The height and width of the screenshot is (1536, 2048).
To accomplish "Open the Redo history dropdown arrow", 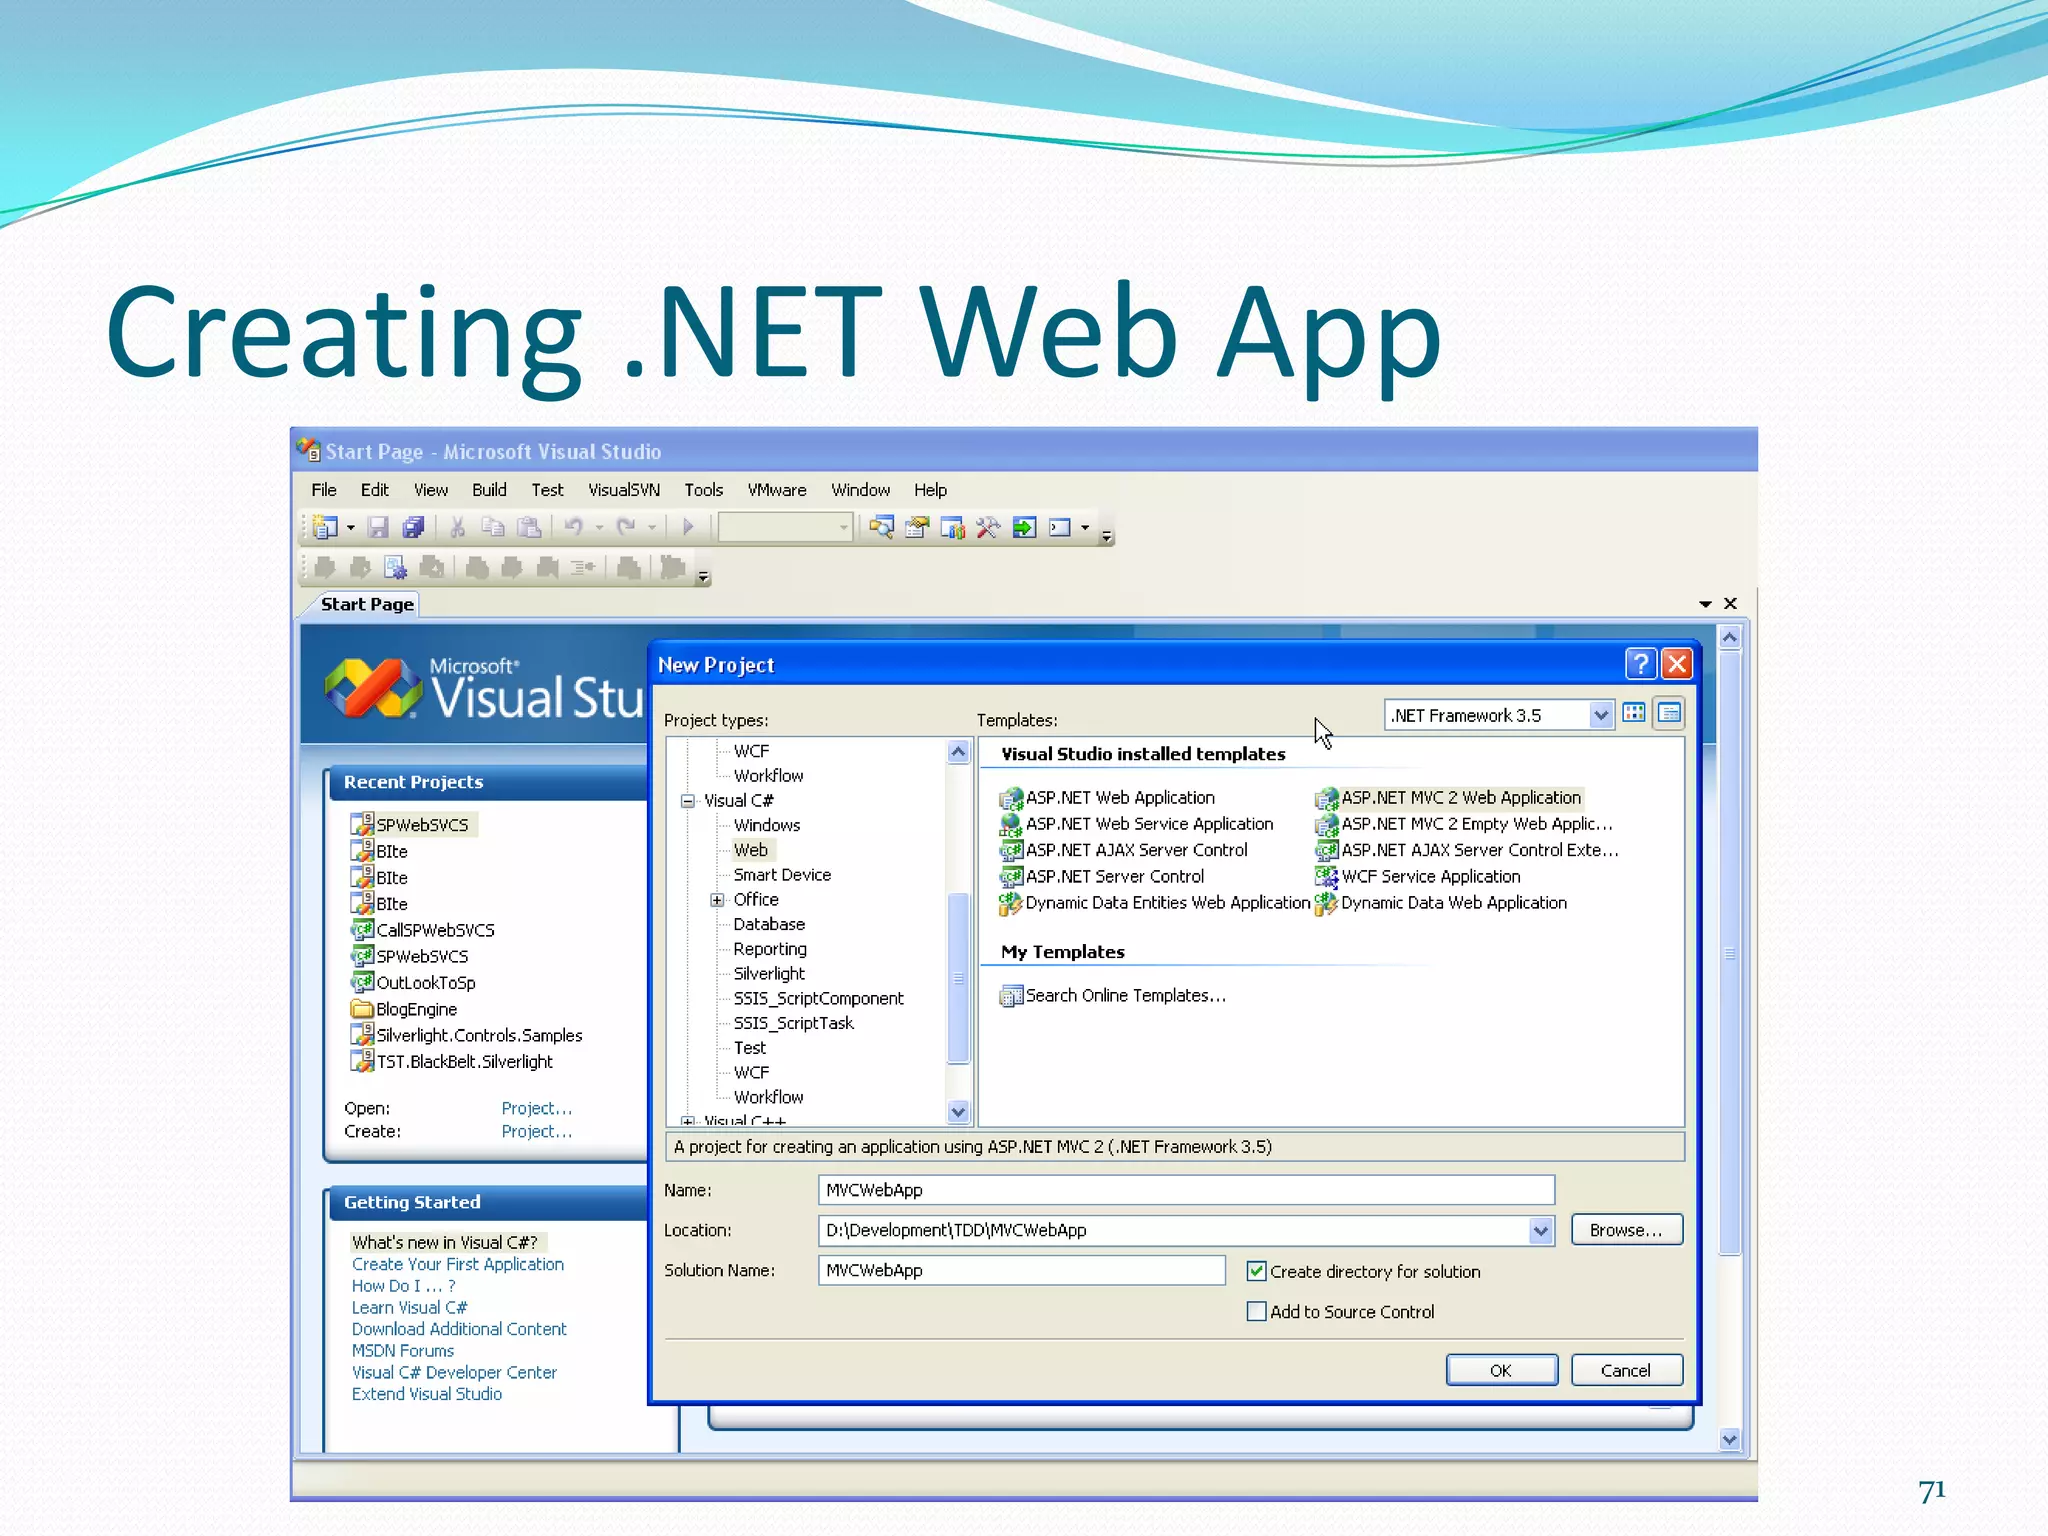I will [x=651, y=528].
